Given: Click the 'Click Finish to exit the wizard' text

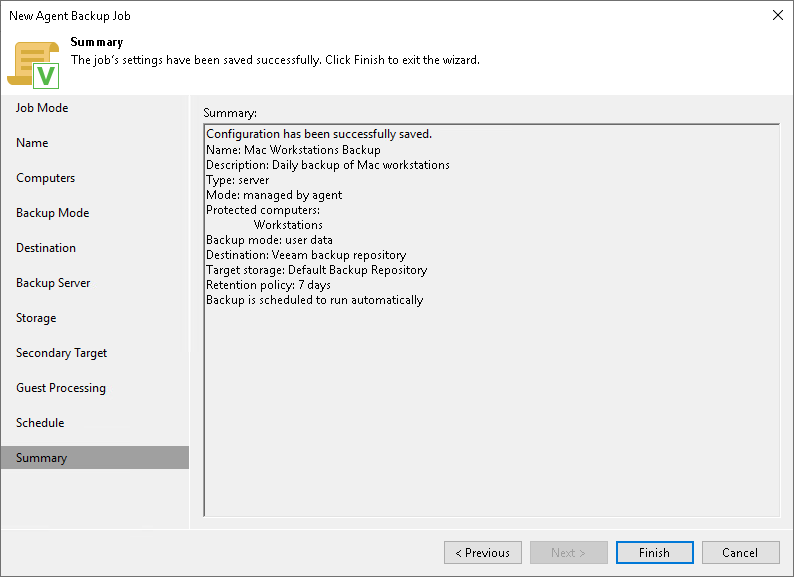Looking at the screenshot, I should (x=402, y=60).
